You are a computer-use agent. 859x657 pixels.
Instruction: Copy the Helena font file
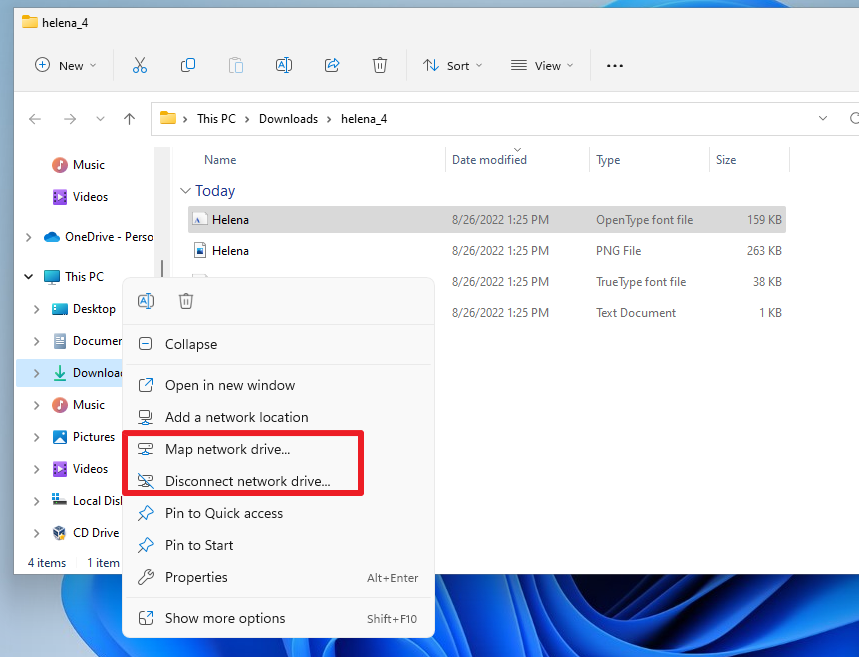coord(188,64)
